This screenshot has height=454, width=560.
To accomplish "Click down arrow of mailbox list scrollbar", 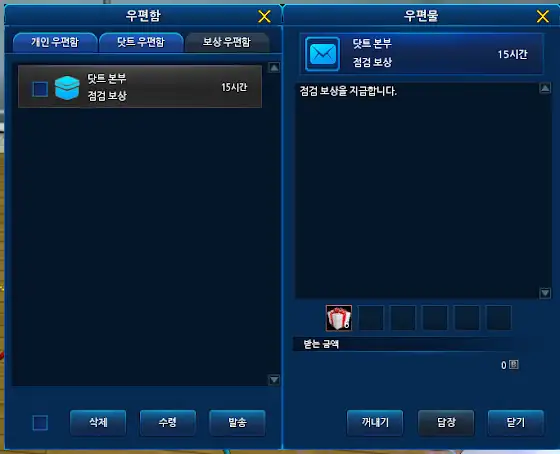I will point(274,379).
